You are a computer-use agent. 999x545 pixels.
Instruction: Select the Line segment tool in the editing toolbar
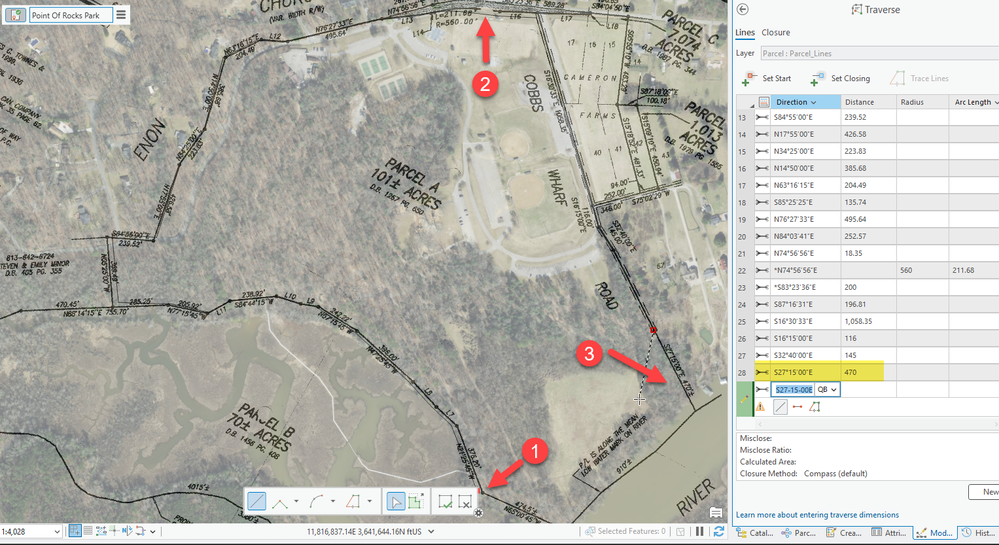[257, 502]
